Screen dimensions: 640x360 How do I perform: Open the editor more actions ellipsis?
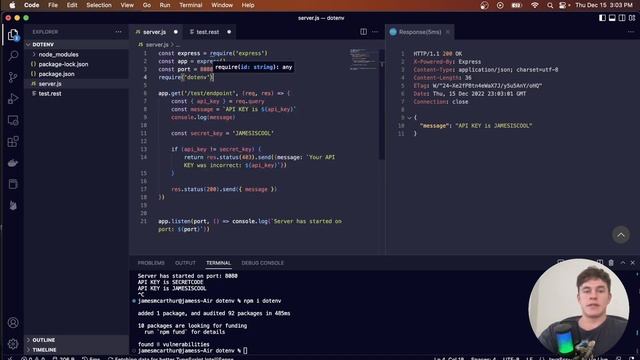coord(375,32)
